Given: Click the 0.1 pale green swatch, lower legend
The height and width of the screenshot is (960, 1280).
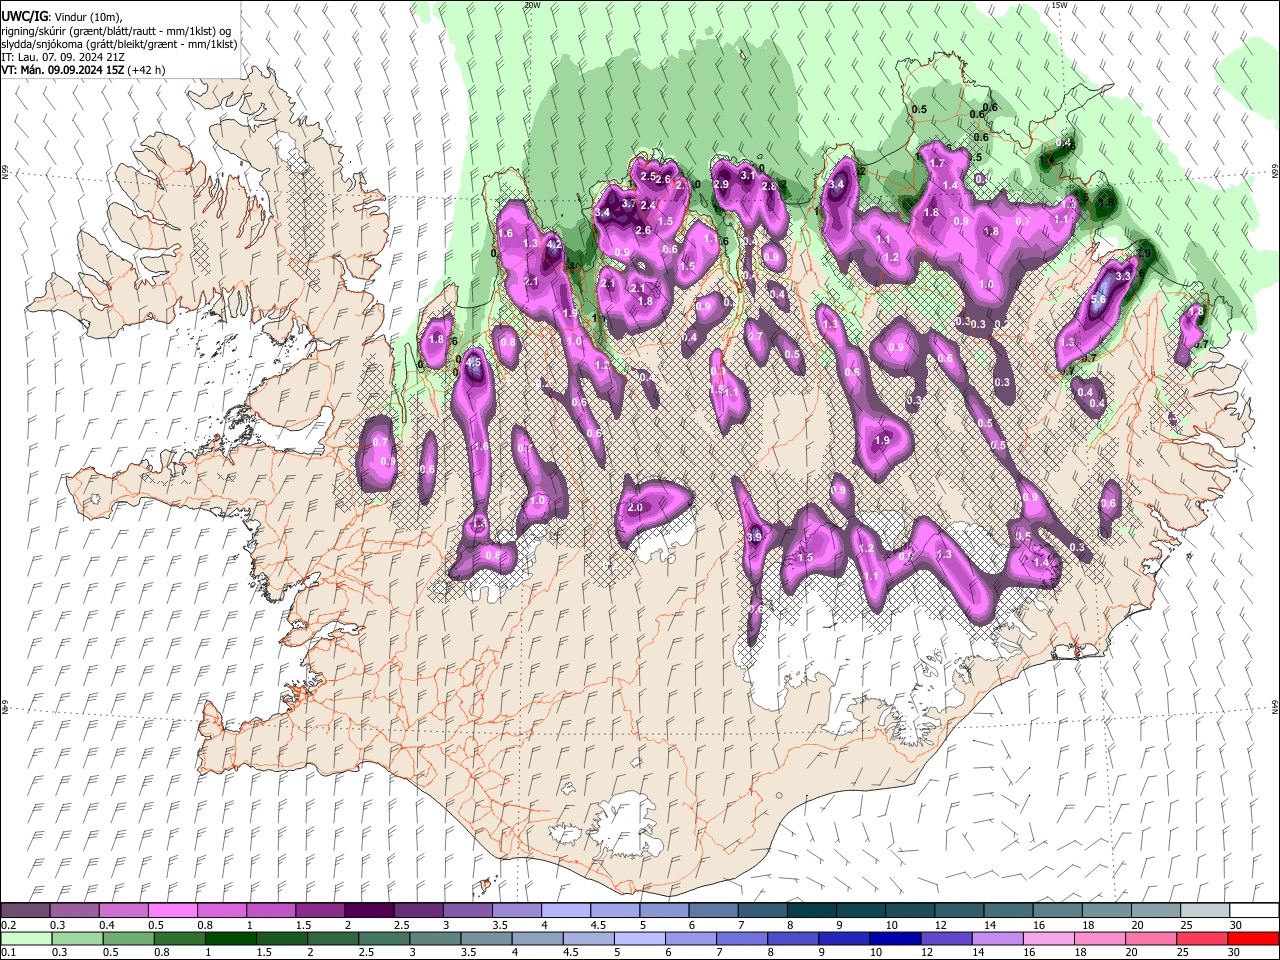Looking at the screenshot, I should (x=25, y=938).
